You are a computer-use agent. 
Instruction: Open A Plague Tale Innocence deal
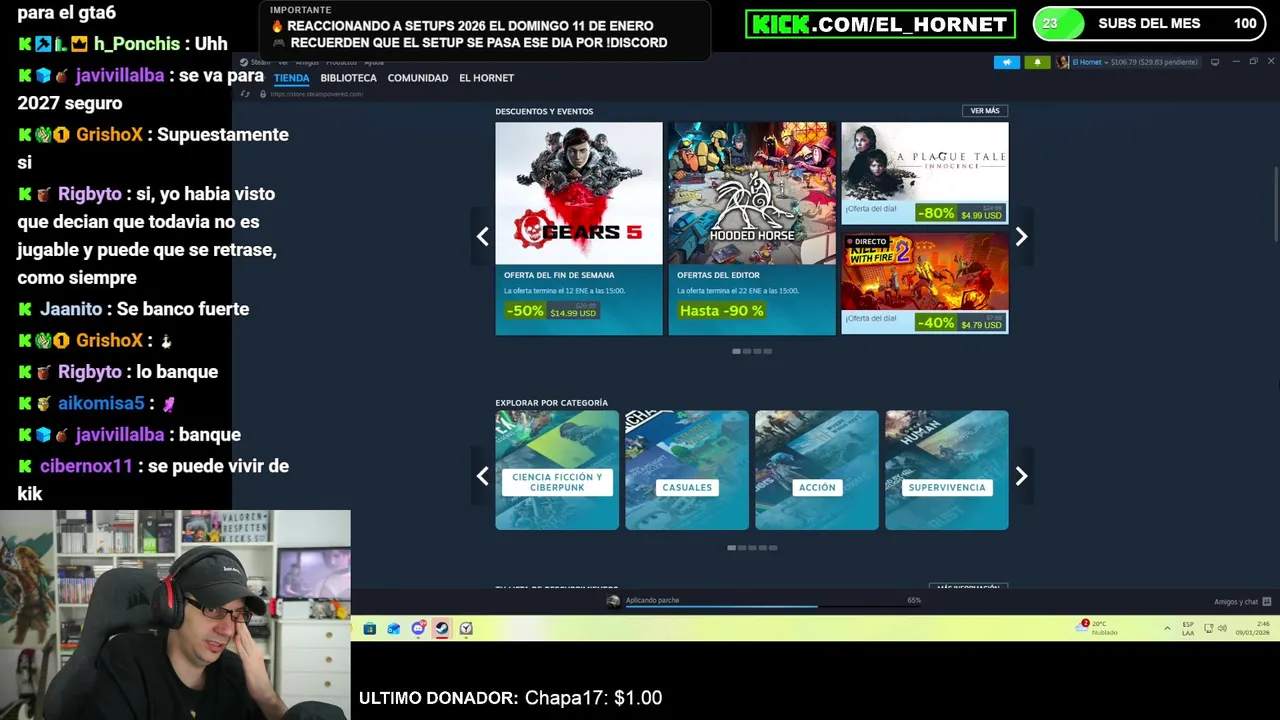pos(925,173)
